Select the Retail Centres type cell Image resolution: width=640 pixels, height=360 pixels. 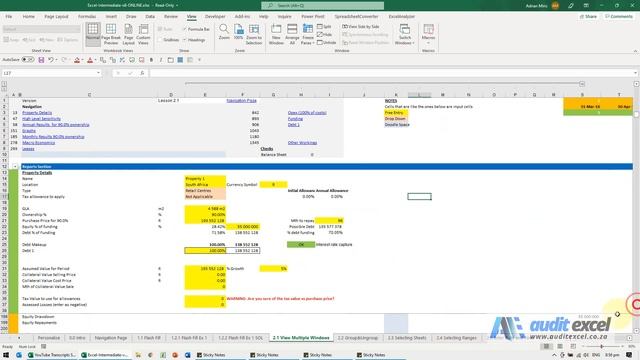click(205, 191)
